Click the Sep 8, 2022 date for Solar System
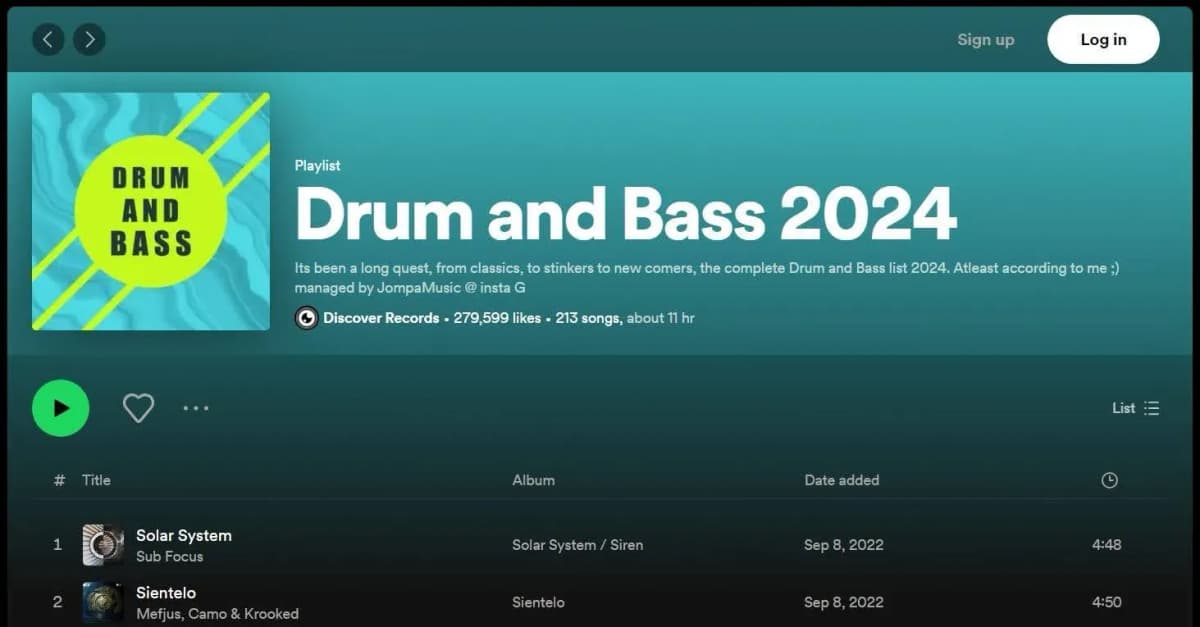 click(844, 545)
